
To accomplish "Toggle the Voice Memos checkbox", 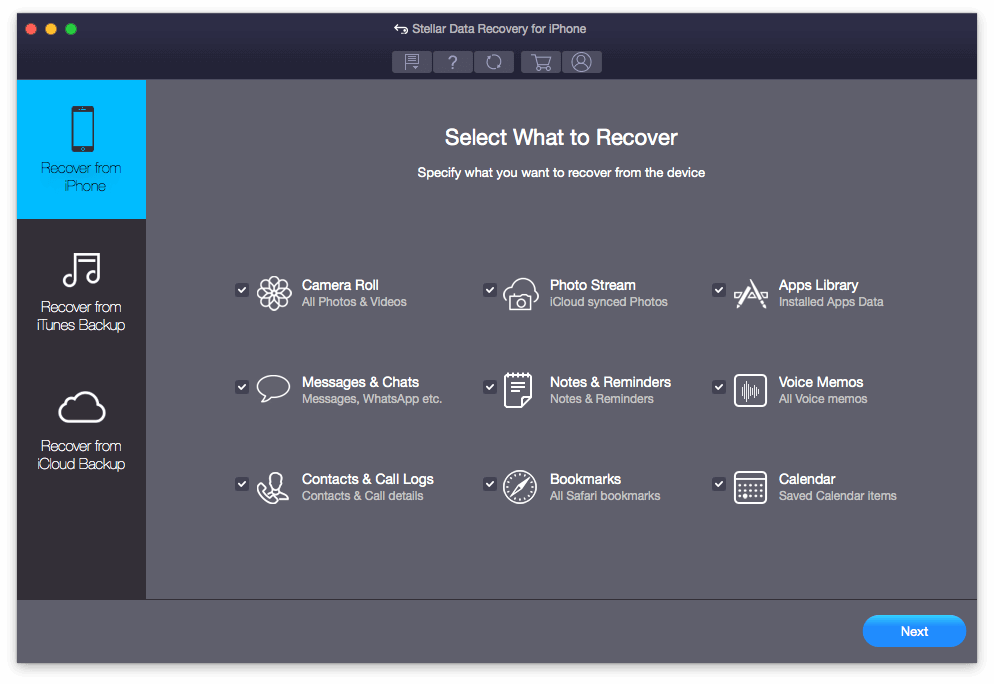I will [x=718, y=387].
